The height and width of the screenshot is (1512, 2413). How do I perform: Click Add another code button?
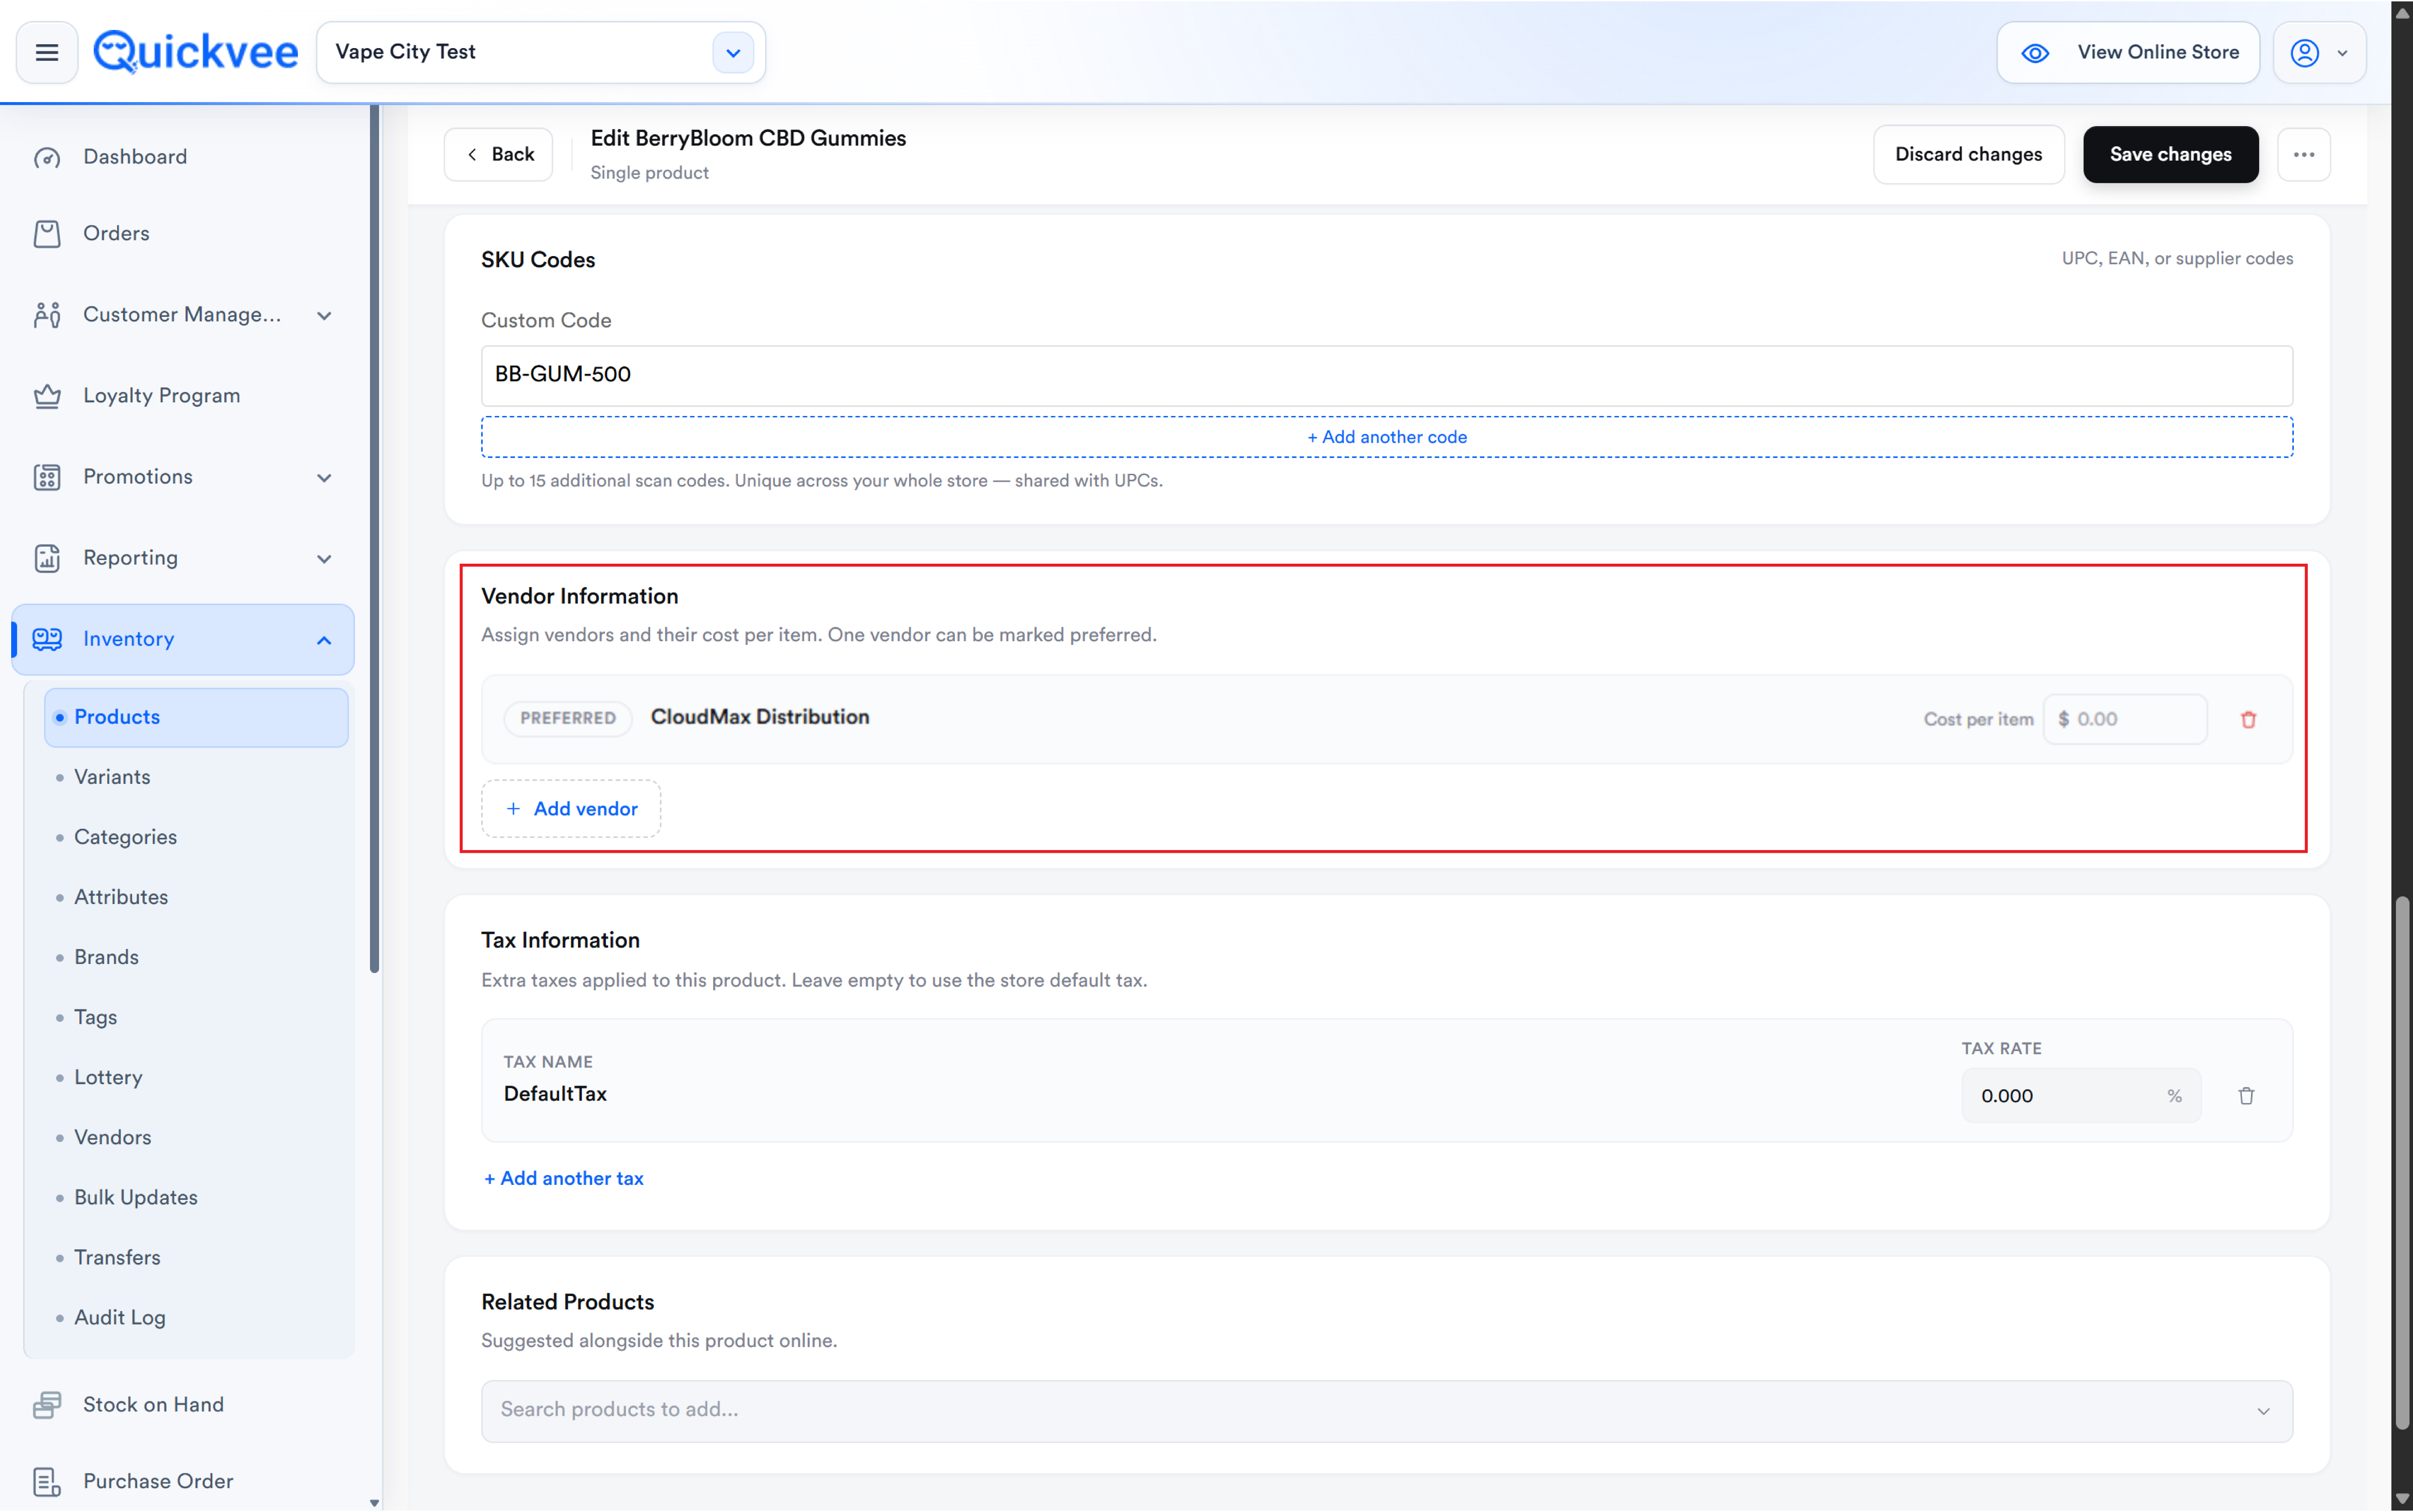point(1387,437)
